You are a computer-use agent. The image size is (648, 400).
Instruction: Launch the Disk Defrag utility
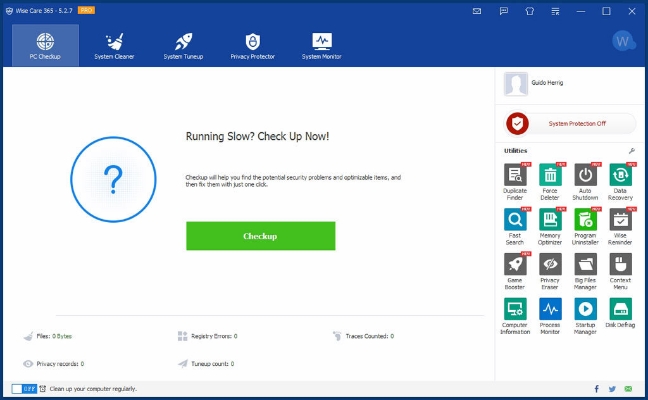620,313
